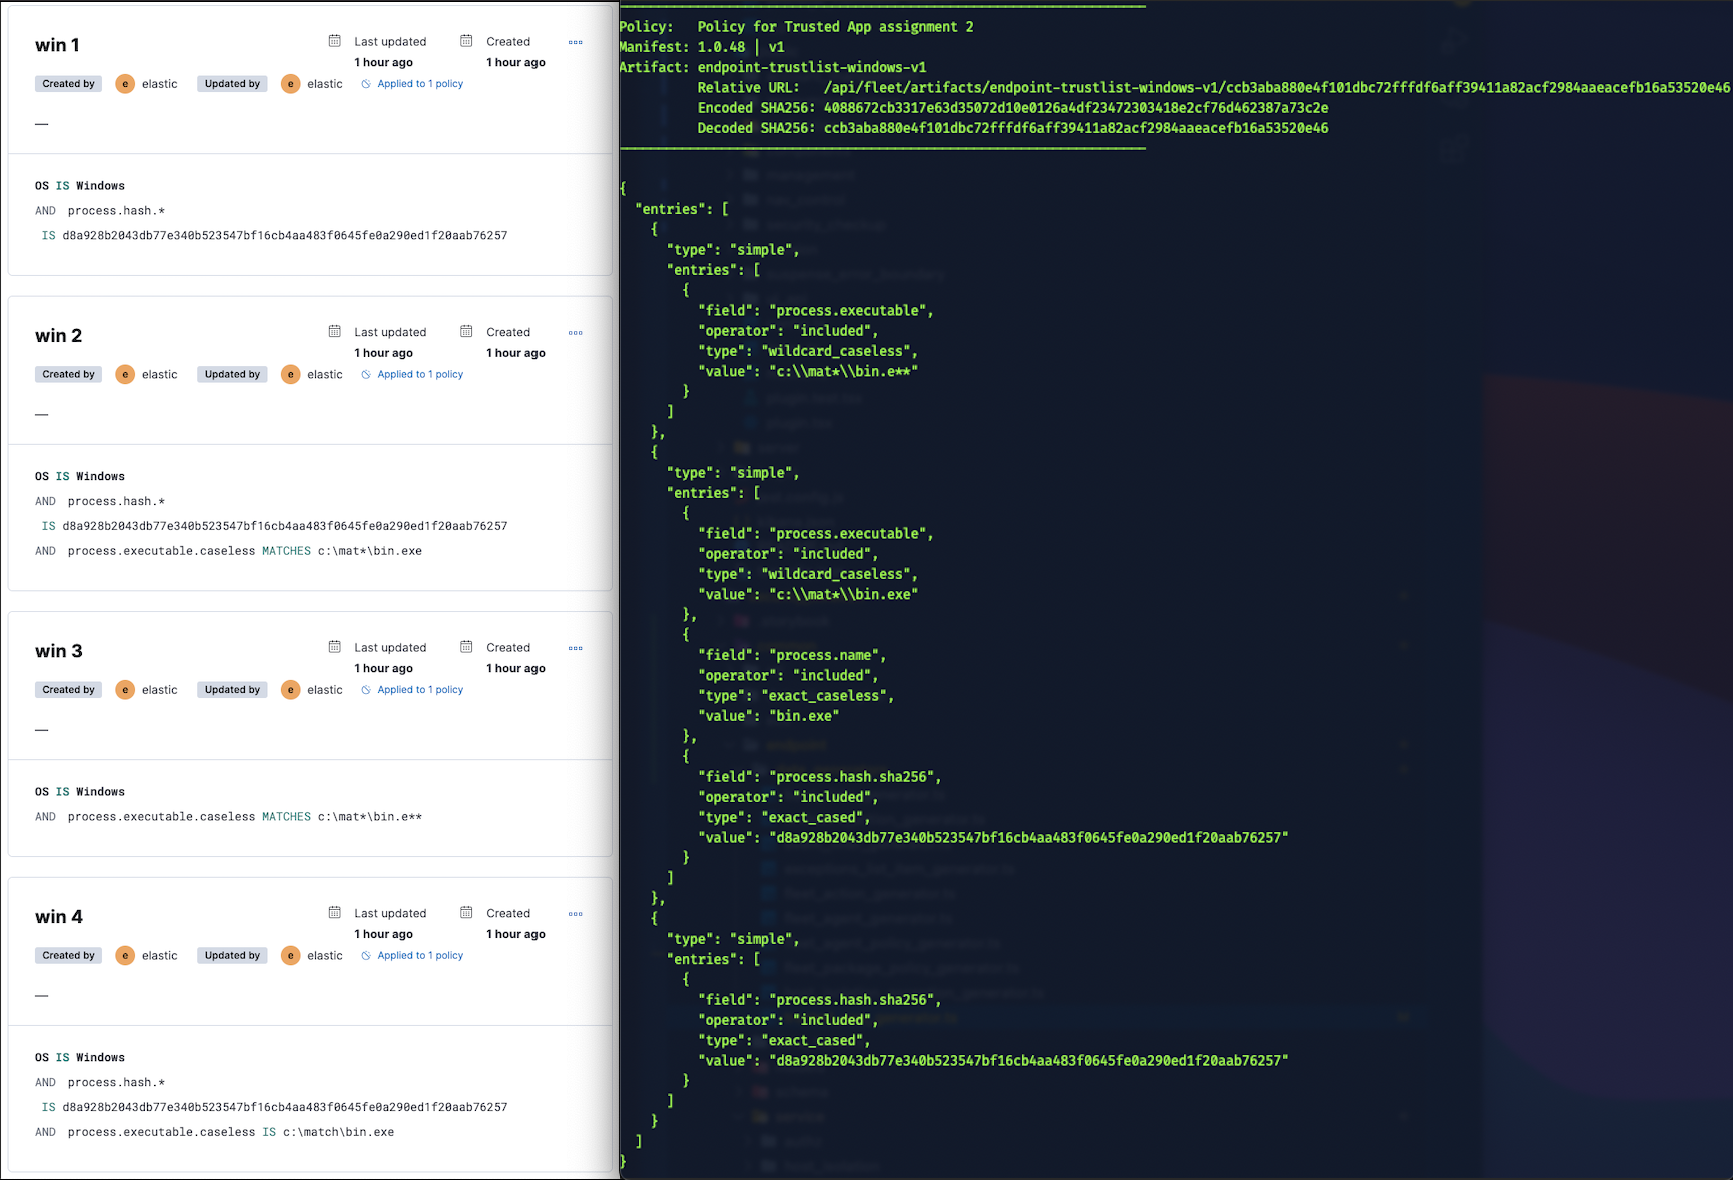Click "exact_caseless" type line in terminal JSON
Screen dimensions: 1733x1180
coord(796,696)
